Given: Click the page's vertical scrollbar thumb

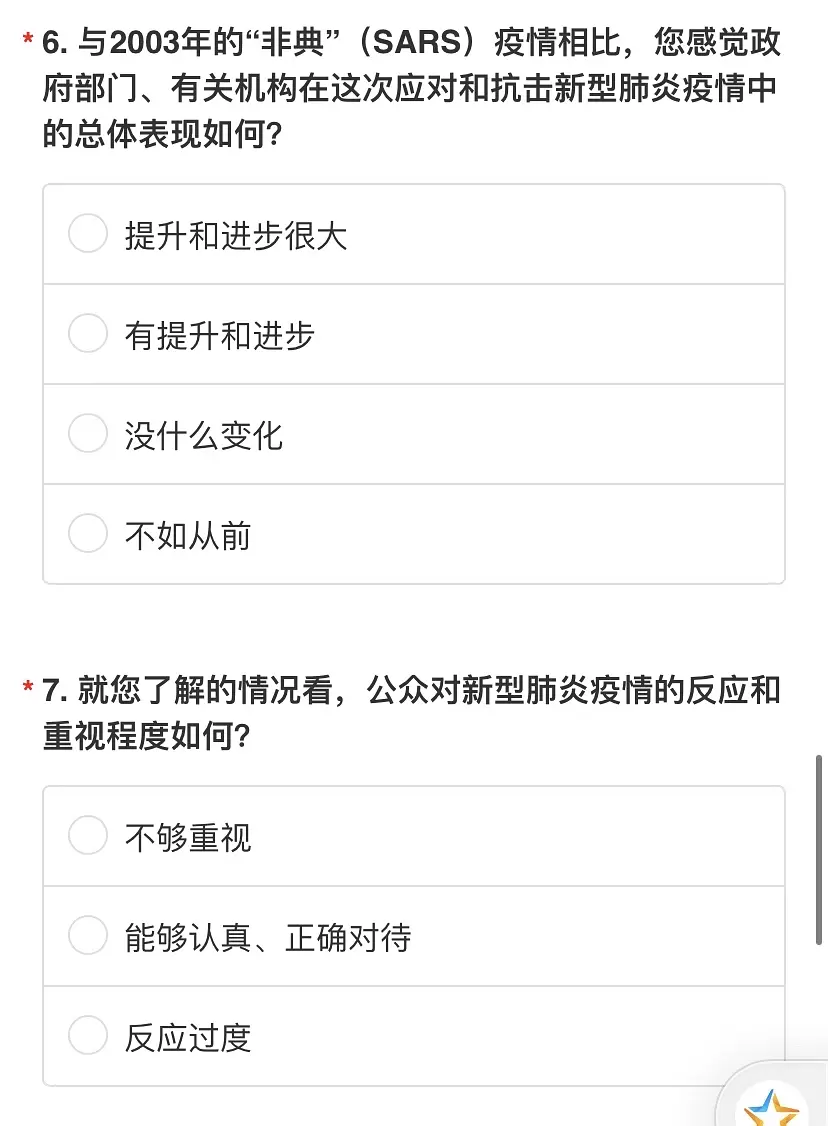Looking at the screenshot, I should coord(819,850).
